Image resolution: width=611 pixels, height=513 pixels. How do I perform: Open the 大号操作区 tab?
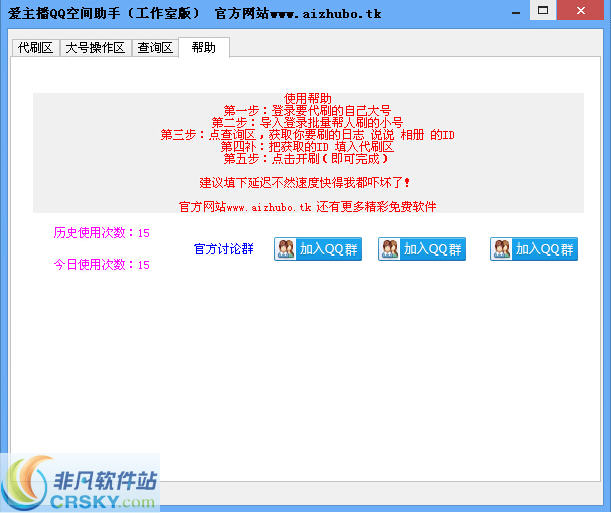pos(95,48)
